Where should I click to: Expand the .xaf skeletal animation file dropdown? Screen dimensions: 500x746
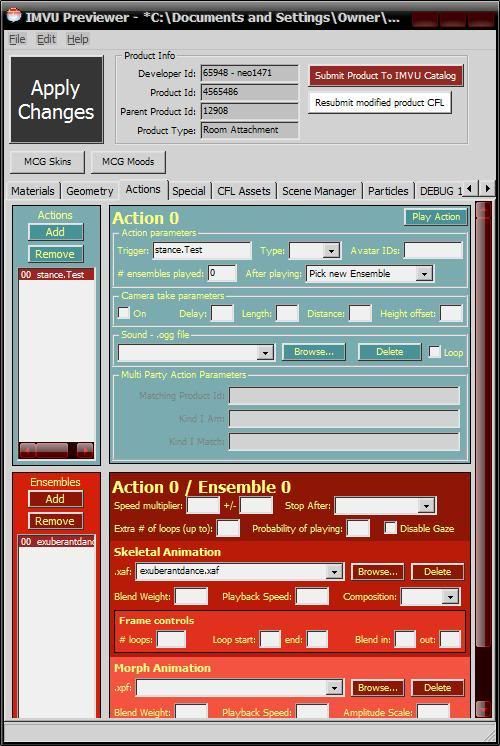click(240, 571)
